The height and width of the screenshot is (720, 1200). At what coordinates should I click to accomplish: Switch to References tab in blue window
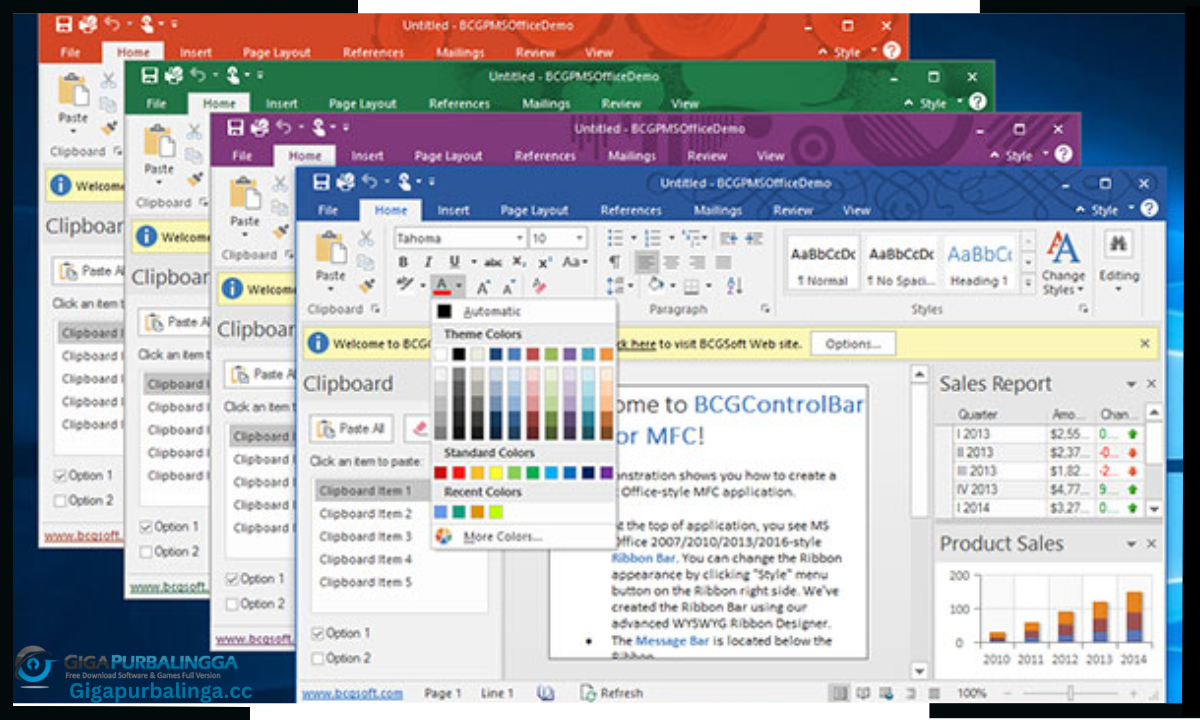[x=631, y=210]
